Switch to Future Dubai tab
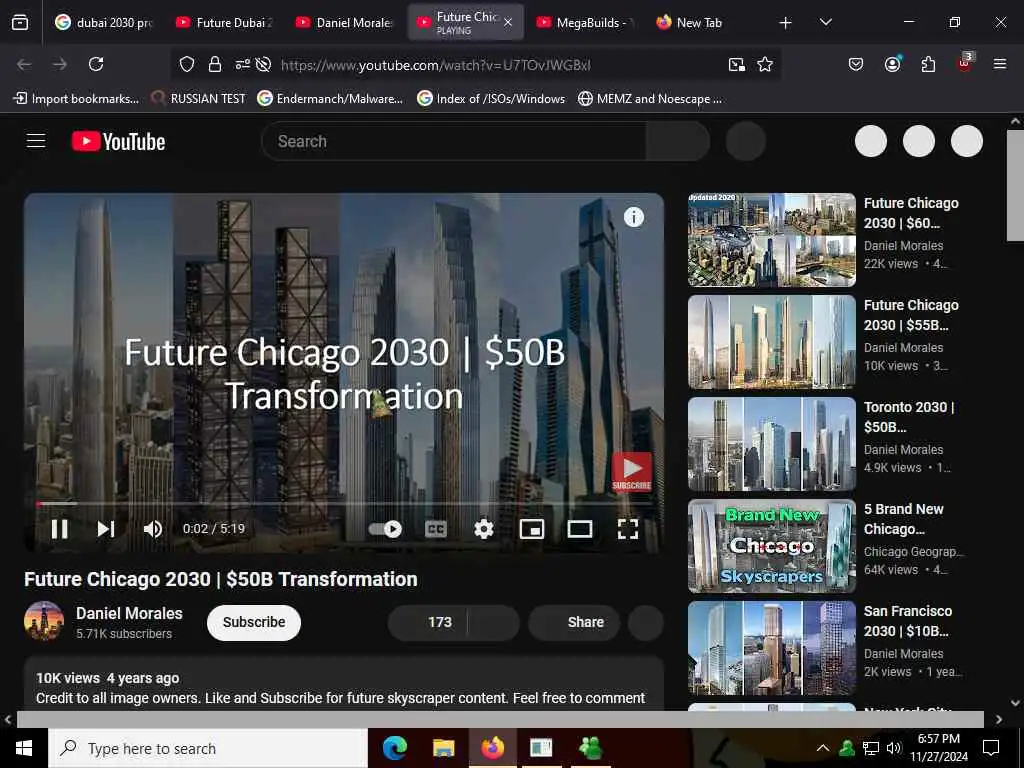 224,22
